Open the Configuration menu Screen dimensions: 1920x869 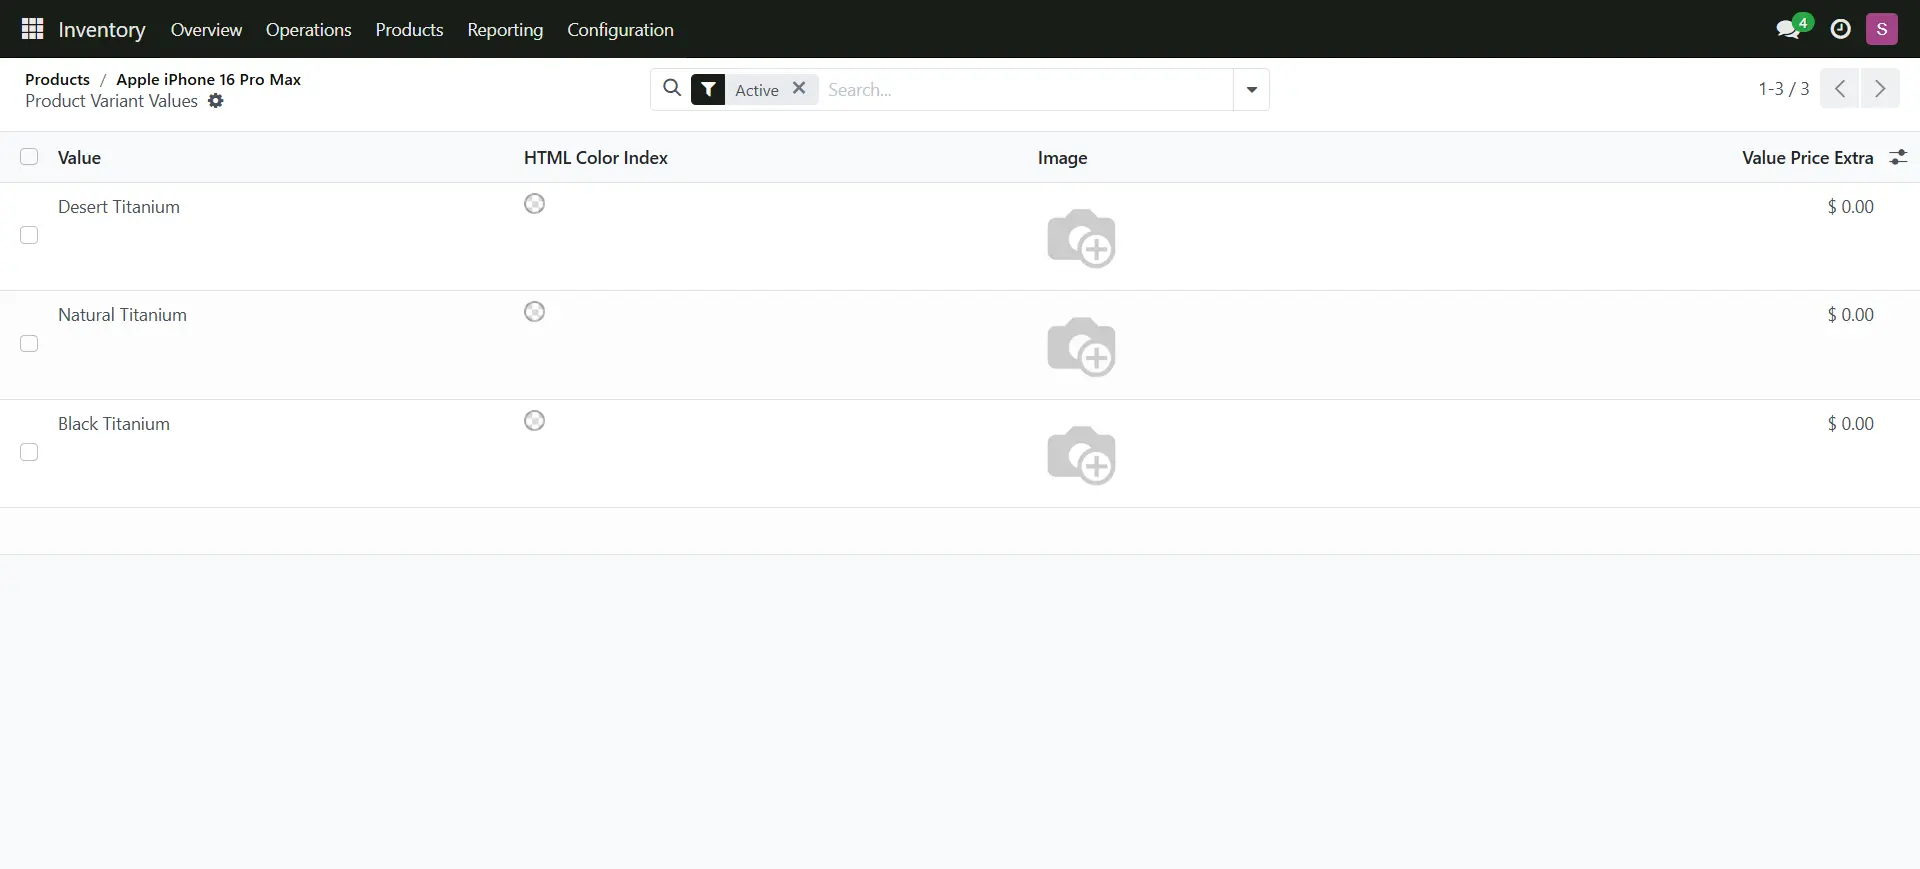620,30
